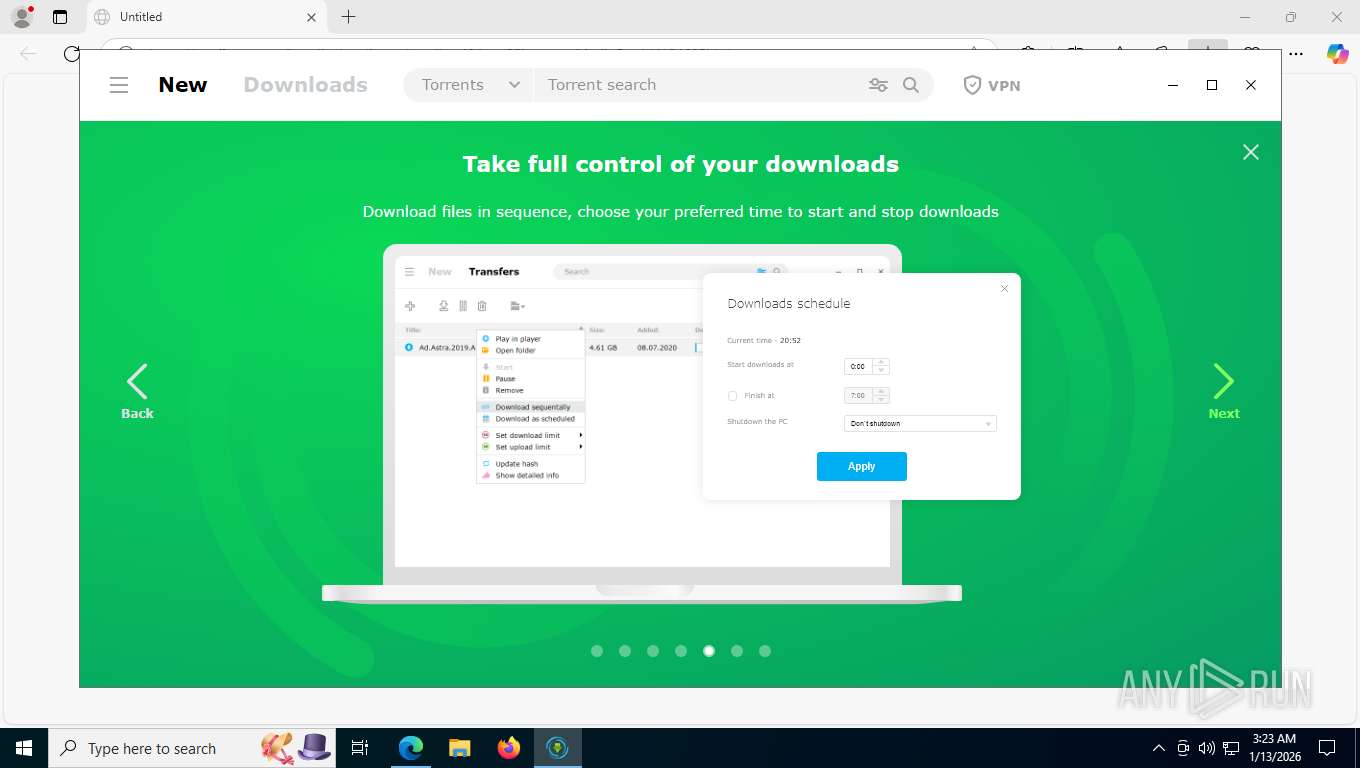Select the active torrent app taskbar icon
Viewport: 1360px width, 768px height.
click(x=558, y=748)
